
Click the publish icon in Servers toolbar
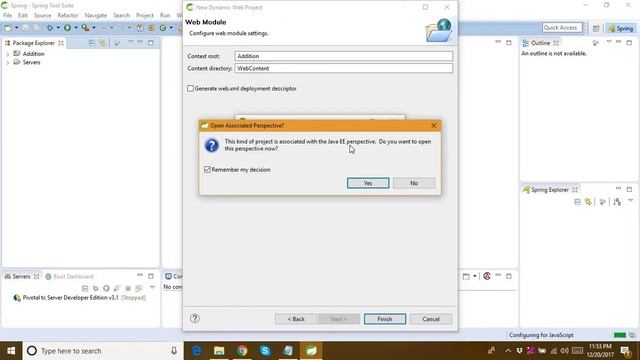tap(138, 288)
